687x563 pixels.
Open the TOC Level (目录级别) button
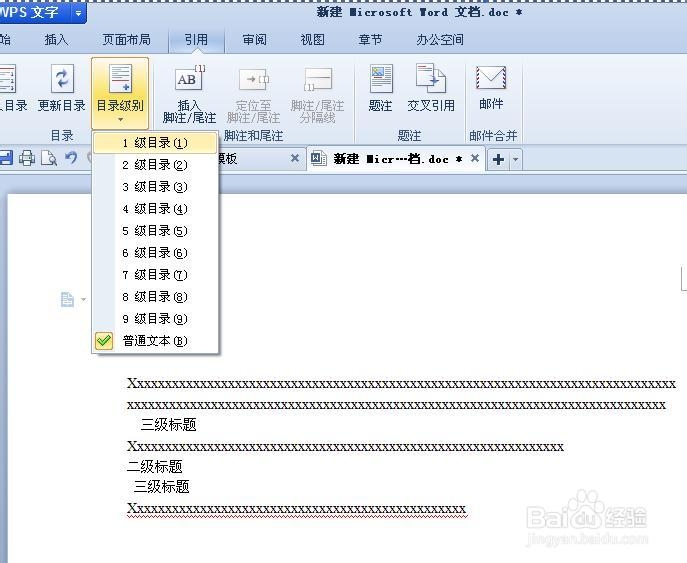coord(120,93)
